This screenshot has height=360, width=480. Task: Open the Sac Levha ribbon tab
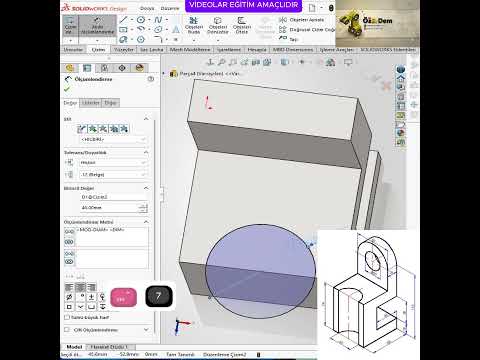click(x=152, y=50)
